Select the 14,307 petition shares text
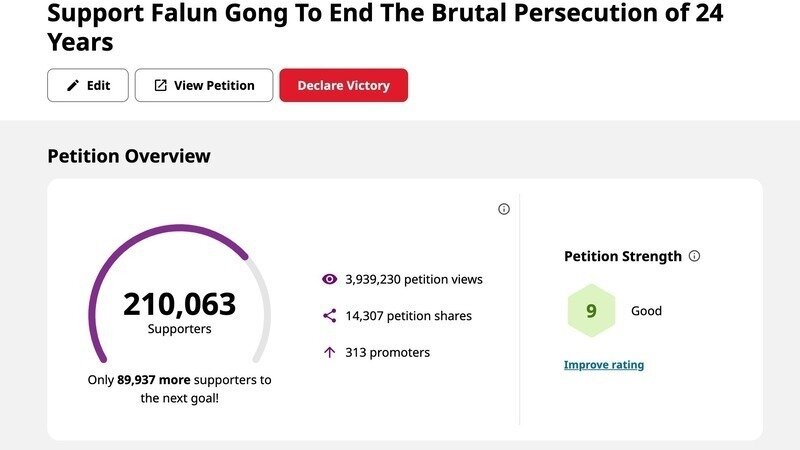Screen dimensions: 800x450 (408, 316)
